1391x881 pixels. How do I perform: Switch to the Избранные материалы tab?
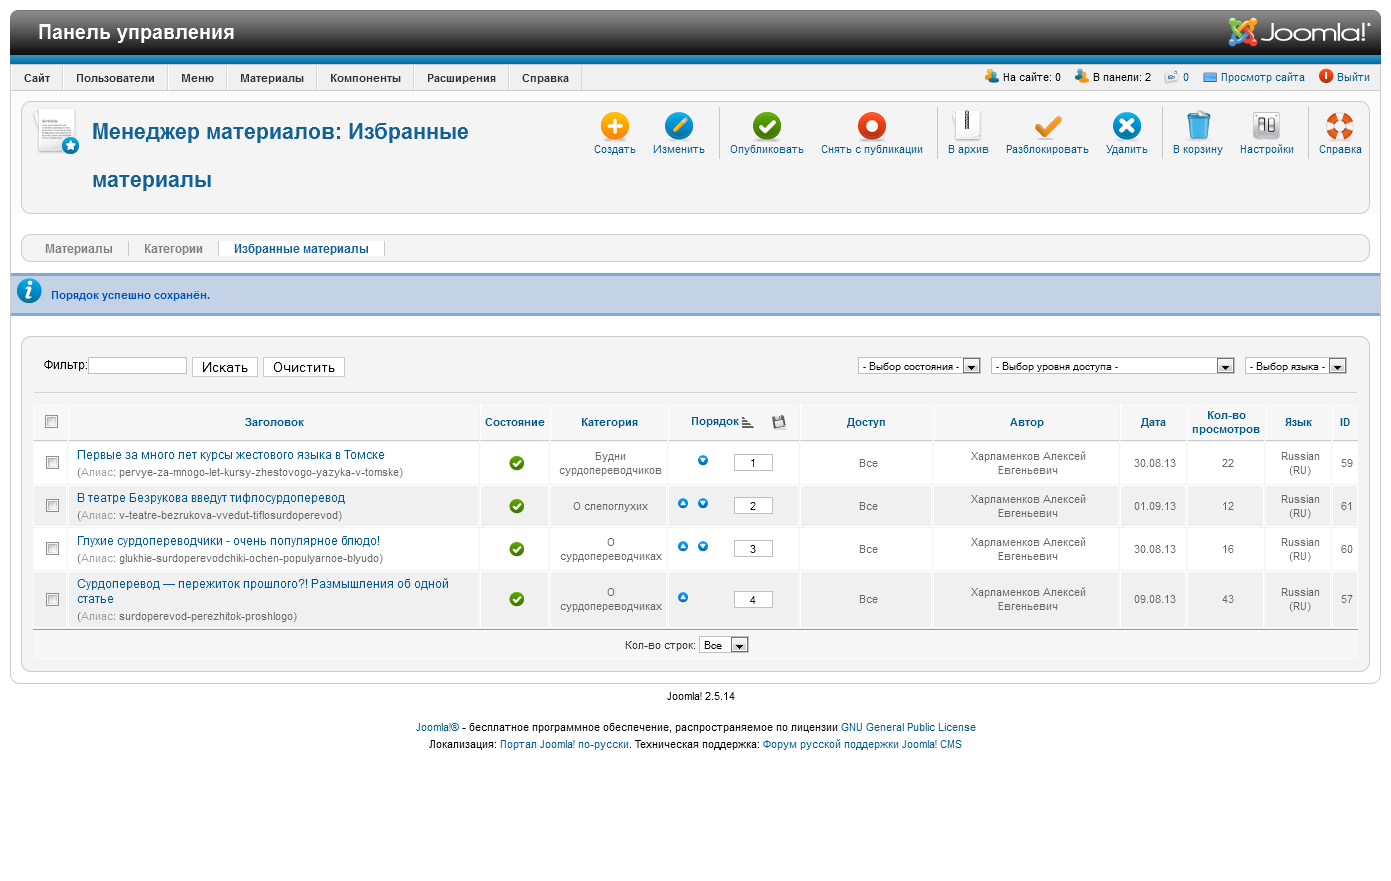coord(301,249)
